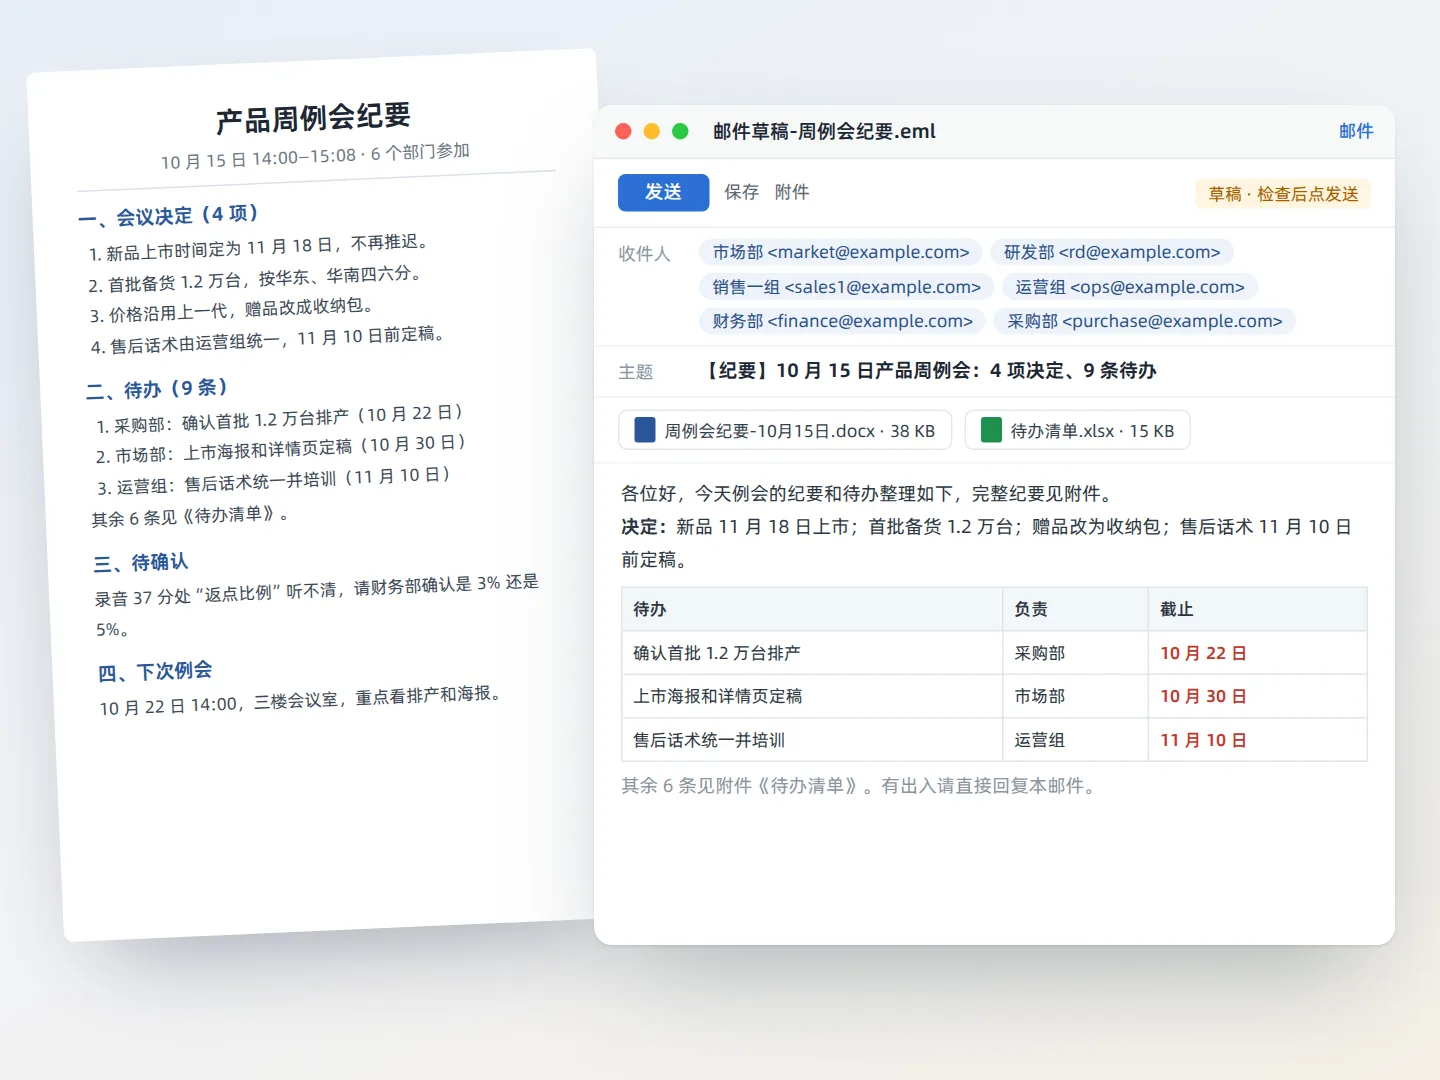Click the red deadline cell 10 月 30 日

coord(1258,696)
